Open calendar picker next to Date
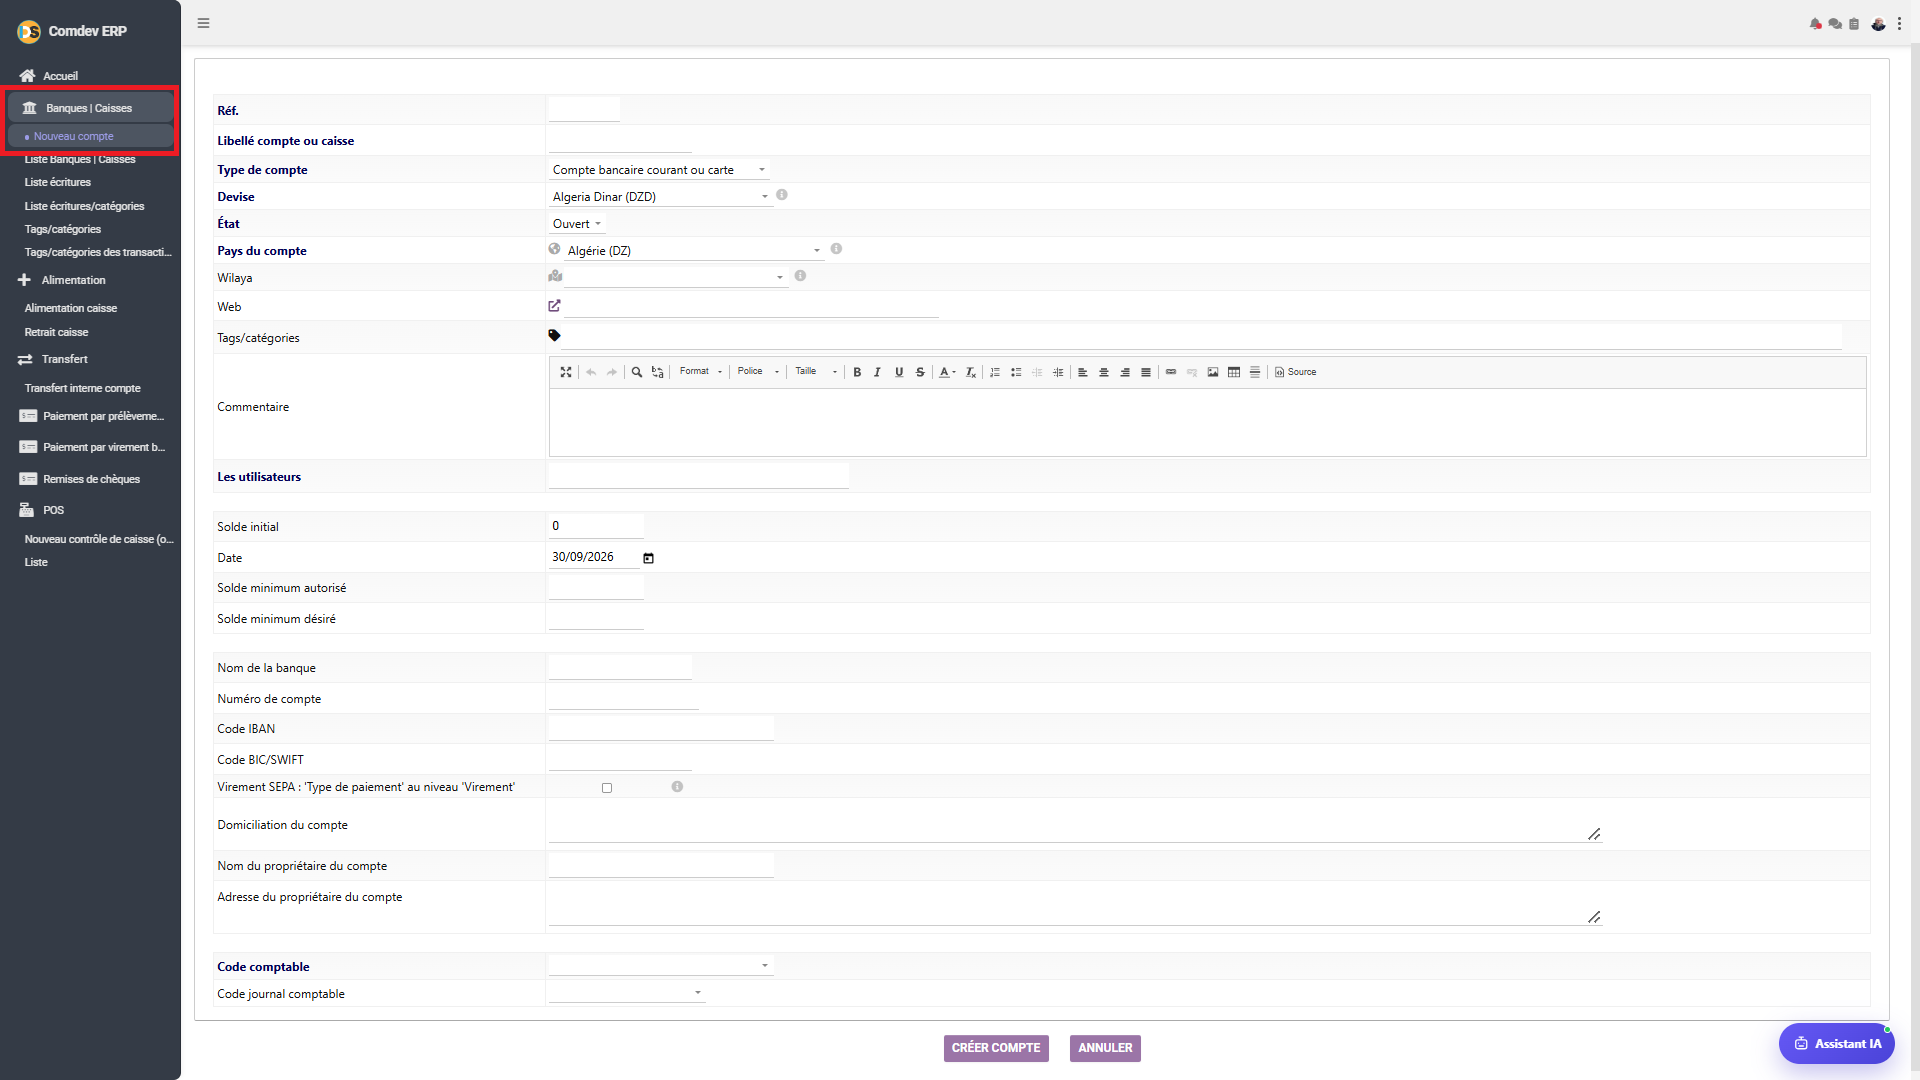Image resolution: width=1920 pixels, height=1080 pixels. tap(648, 558)
